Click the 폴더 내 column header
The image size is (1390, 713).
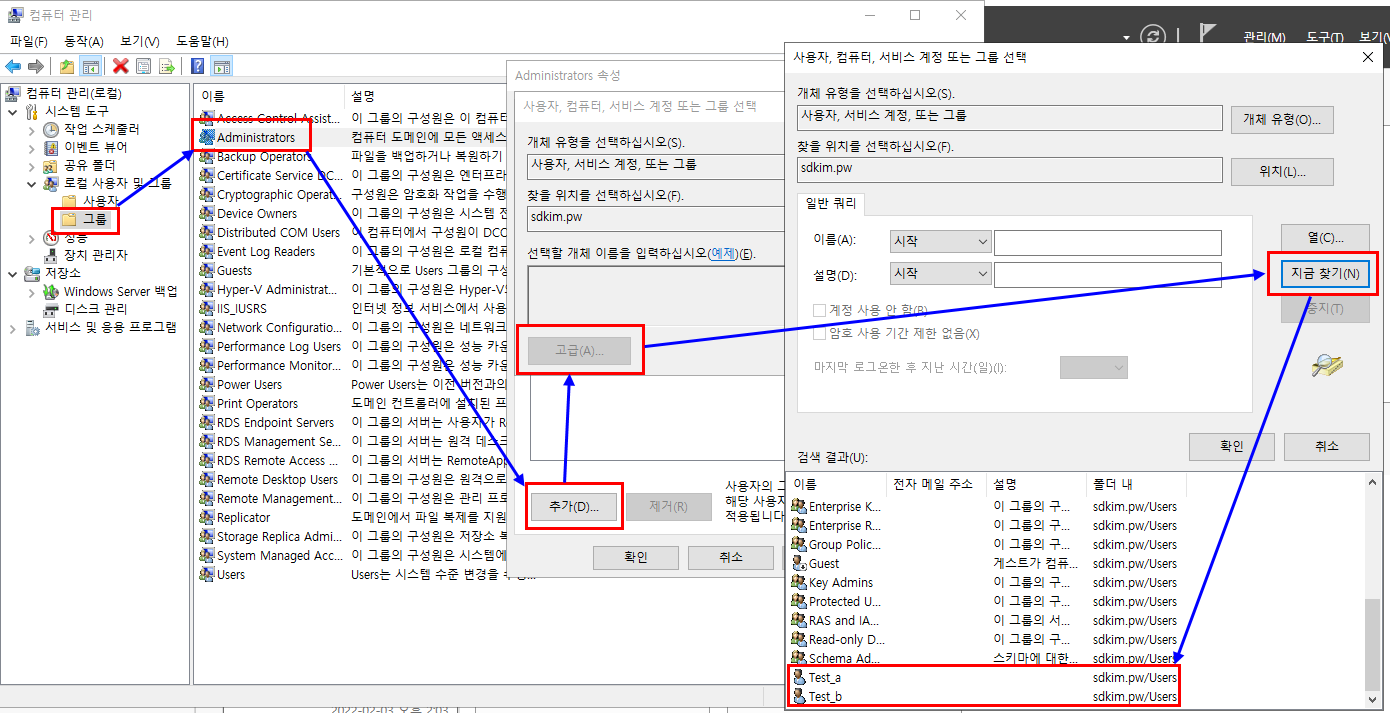(x=1136, y=484)
